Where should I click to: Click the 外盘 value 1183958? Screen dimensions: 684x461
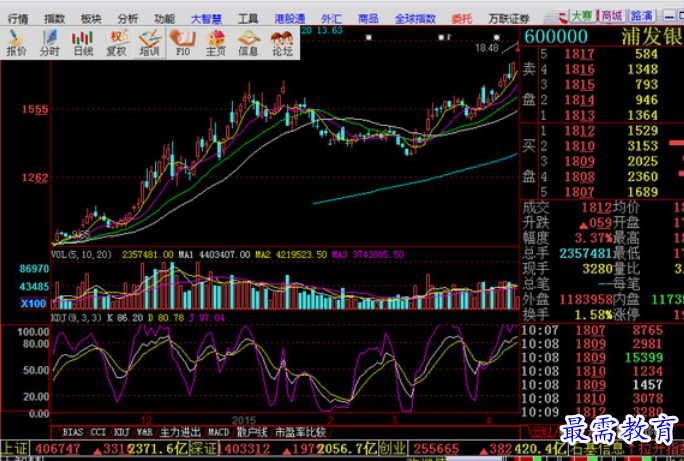coord(586,299)
